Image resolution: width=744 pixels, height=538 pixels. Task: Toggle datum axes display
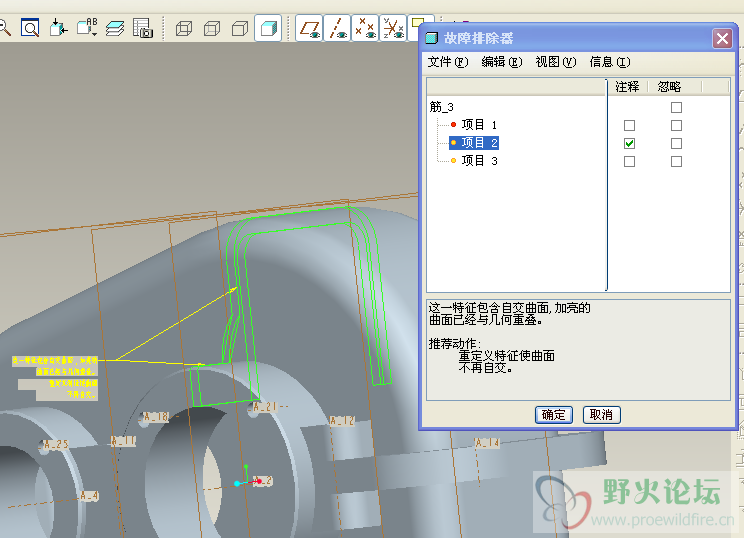coord(337,28)
